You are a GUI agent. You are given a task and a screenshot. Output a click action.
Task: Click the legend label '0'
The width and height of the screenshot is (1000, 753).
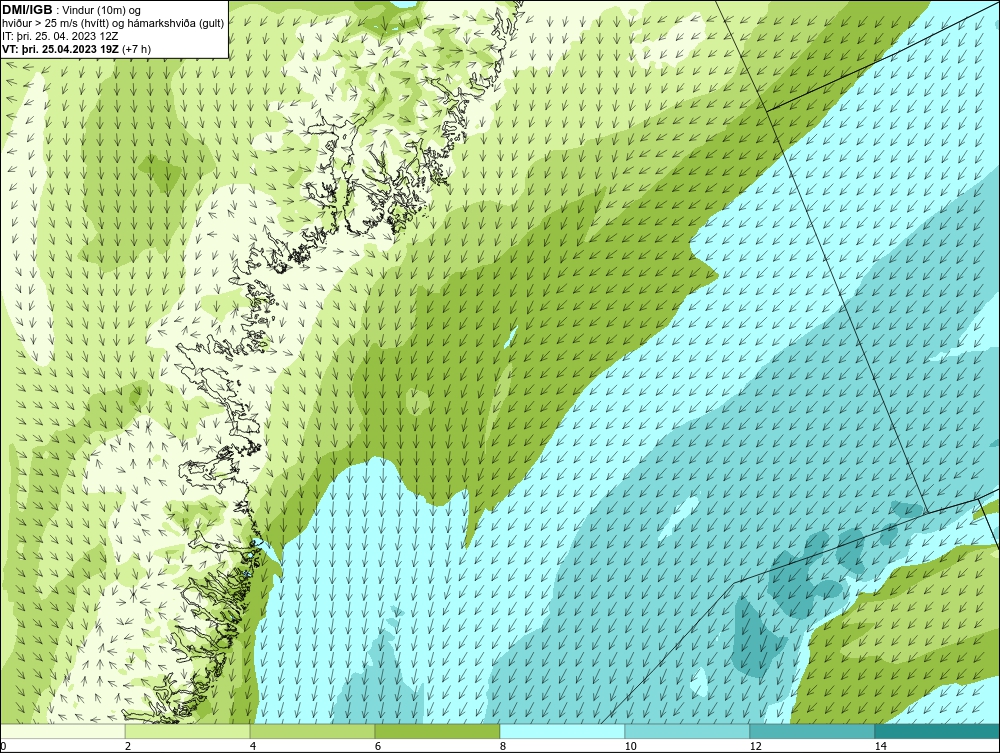point(3,746)
